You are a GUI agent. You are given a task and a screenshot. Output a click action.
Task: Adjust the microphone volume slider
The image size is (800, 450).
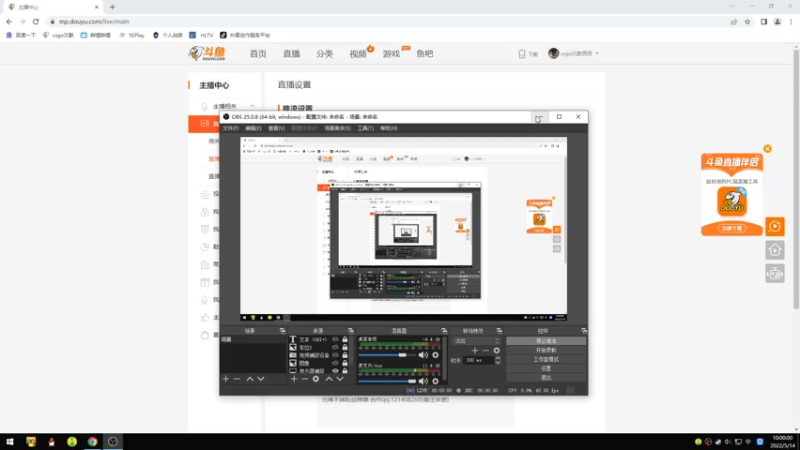[387, 381]
